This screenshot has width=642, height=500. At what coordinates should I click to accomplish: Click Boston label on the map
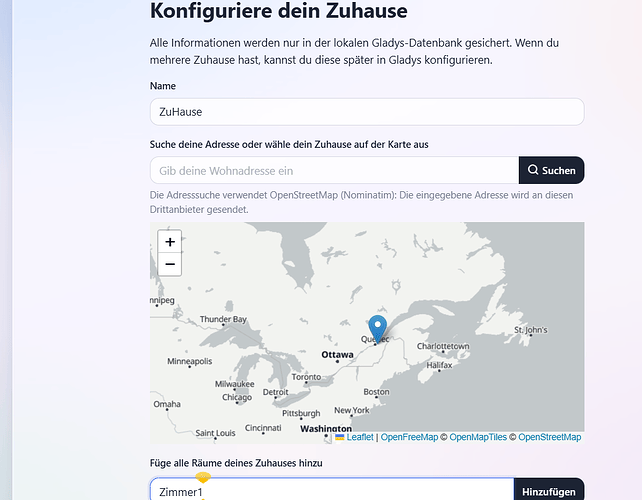[x=376, y=392]
